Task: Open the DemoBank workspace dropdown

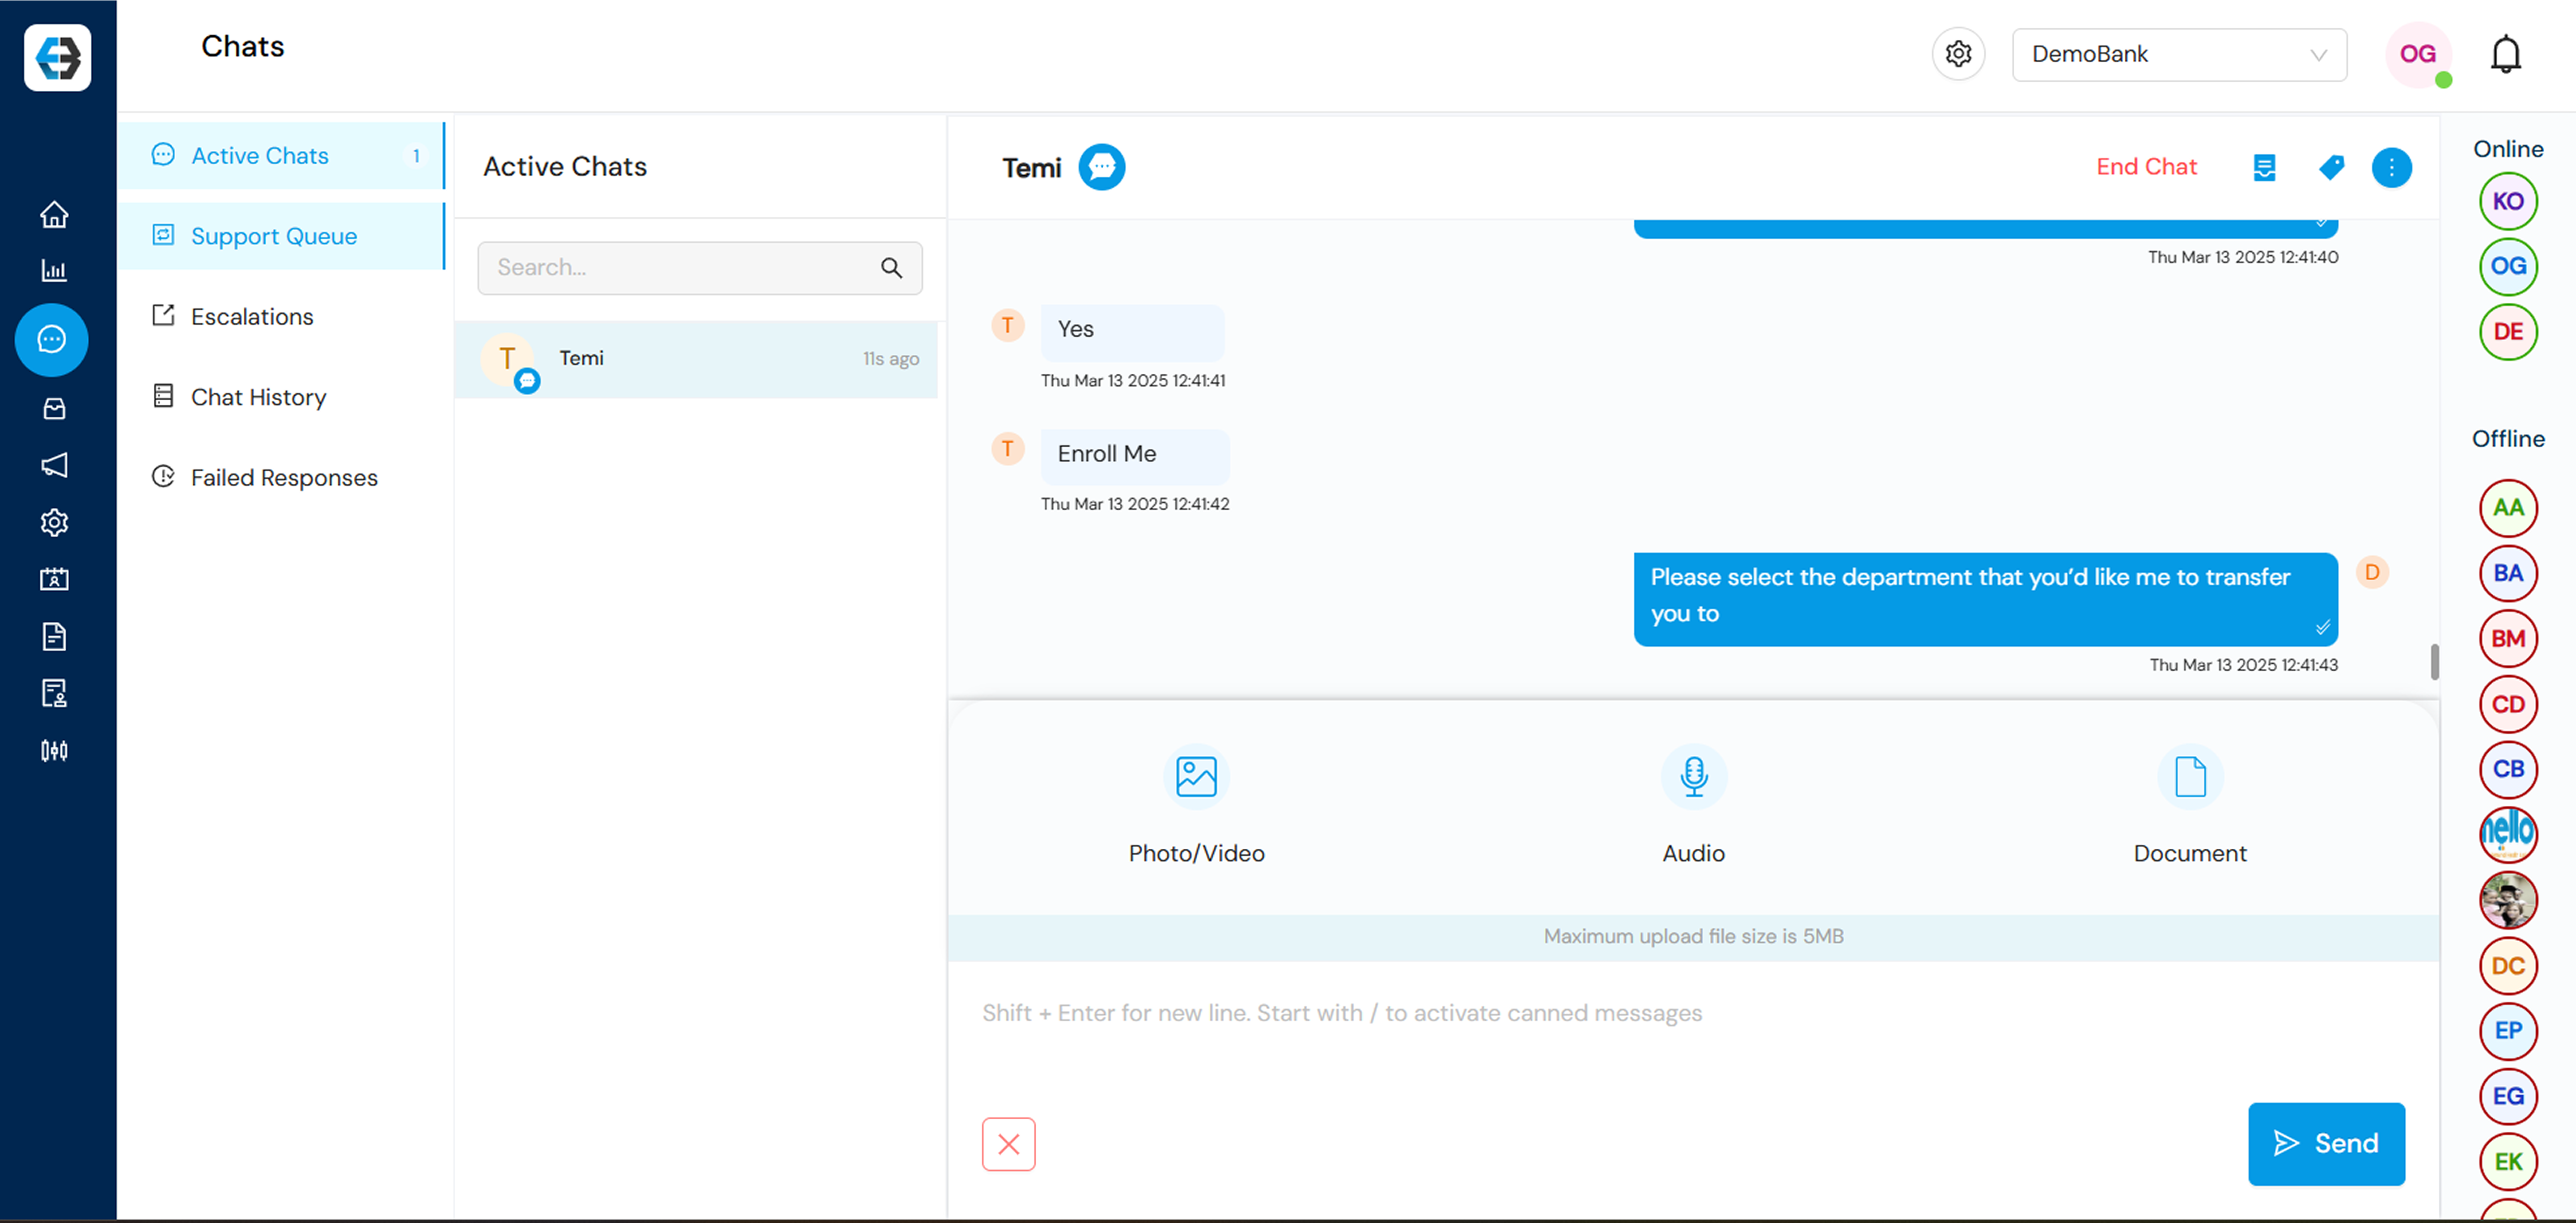Action: [x=2179, y=54]
